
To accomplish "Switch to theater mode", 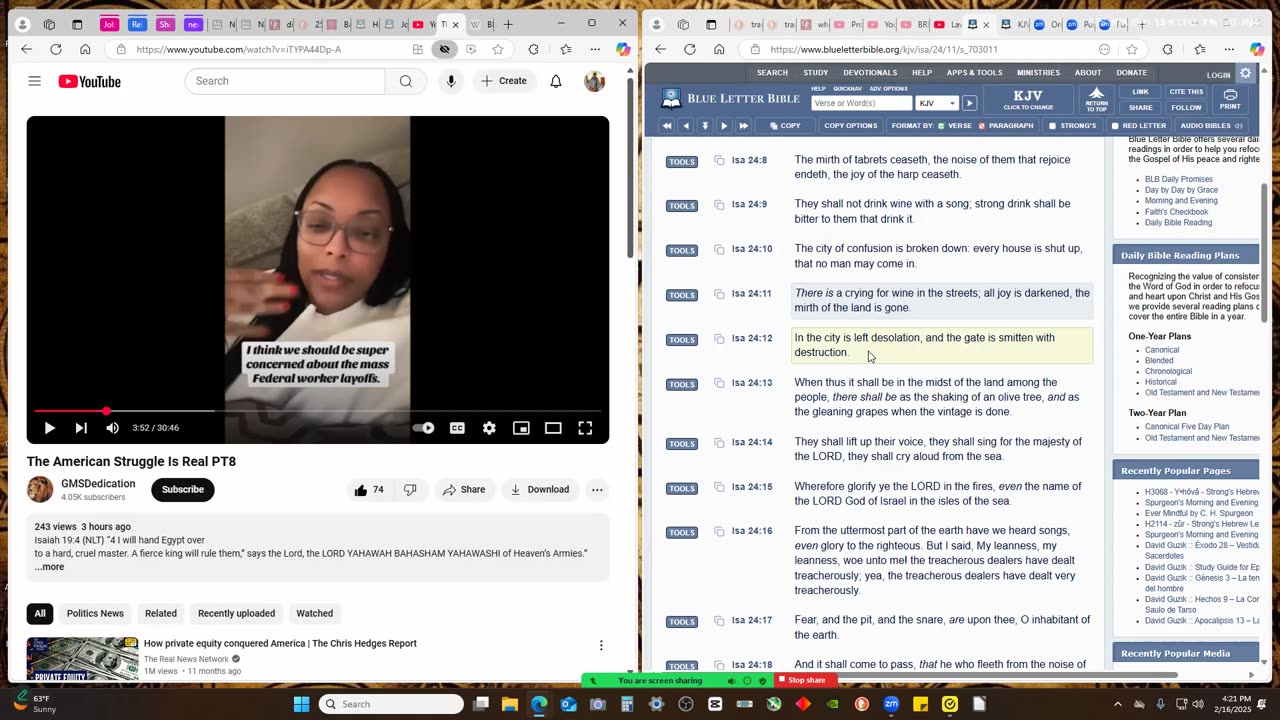I will [553, 428].
